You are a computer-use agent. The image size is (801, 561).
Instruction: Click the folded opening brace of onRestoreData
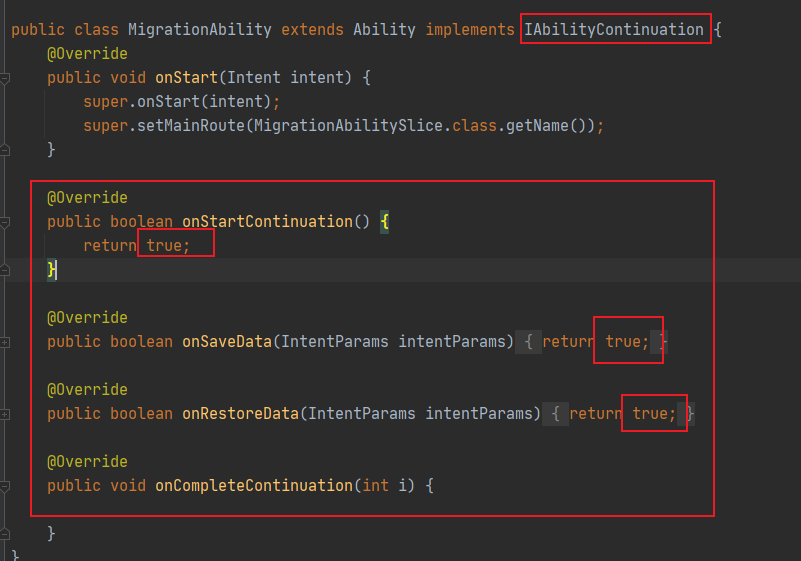554,414
